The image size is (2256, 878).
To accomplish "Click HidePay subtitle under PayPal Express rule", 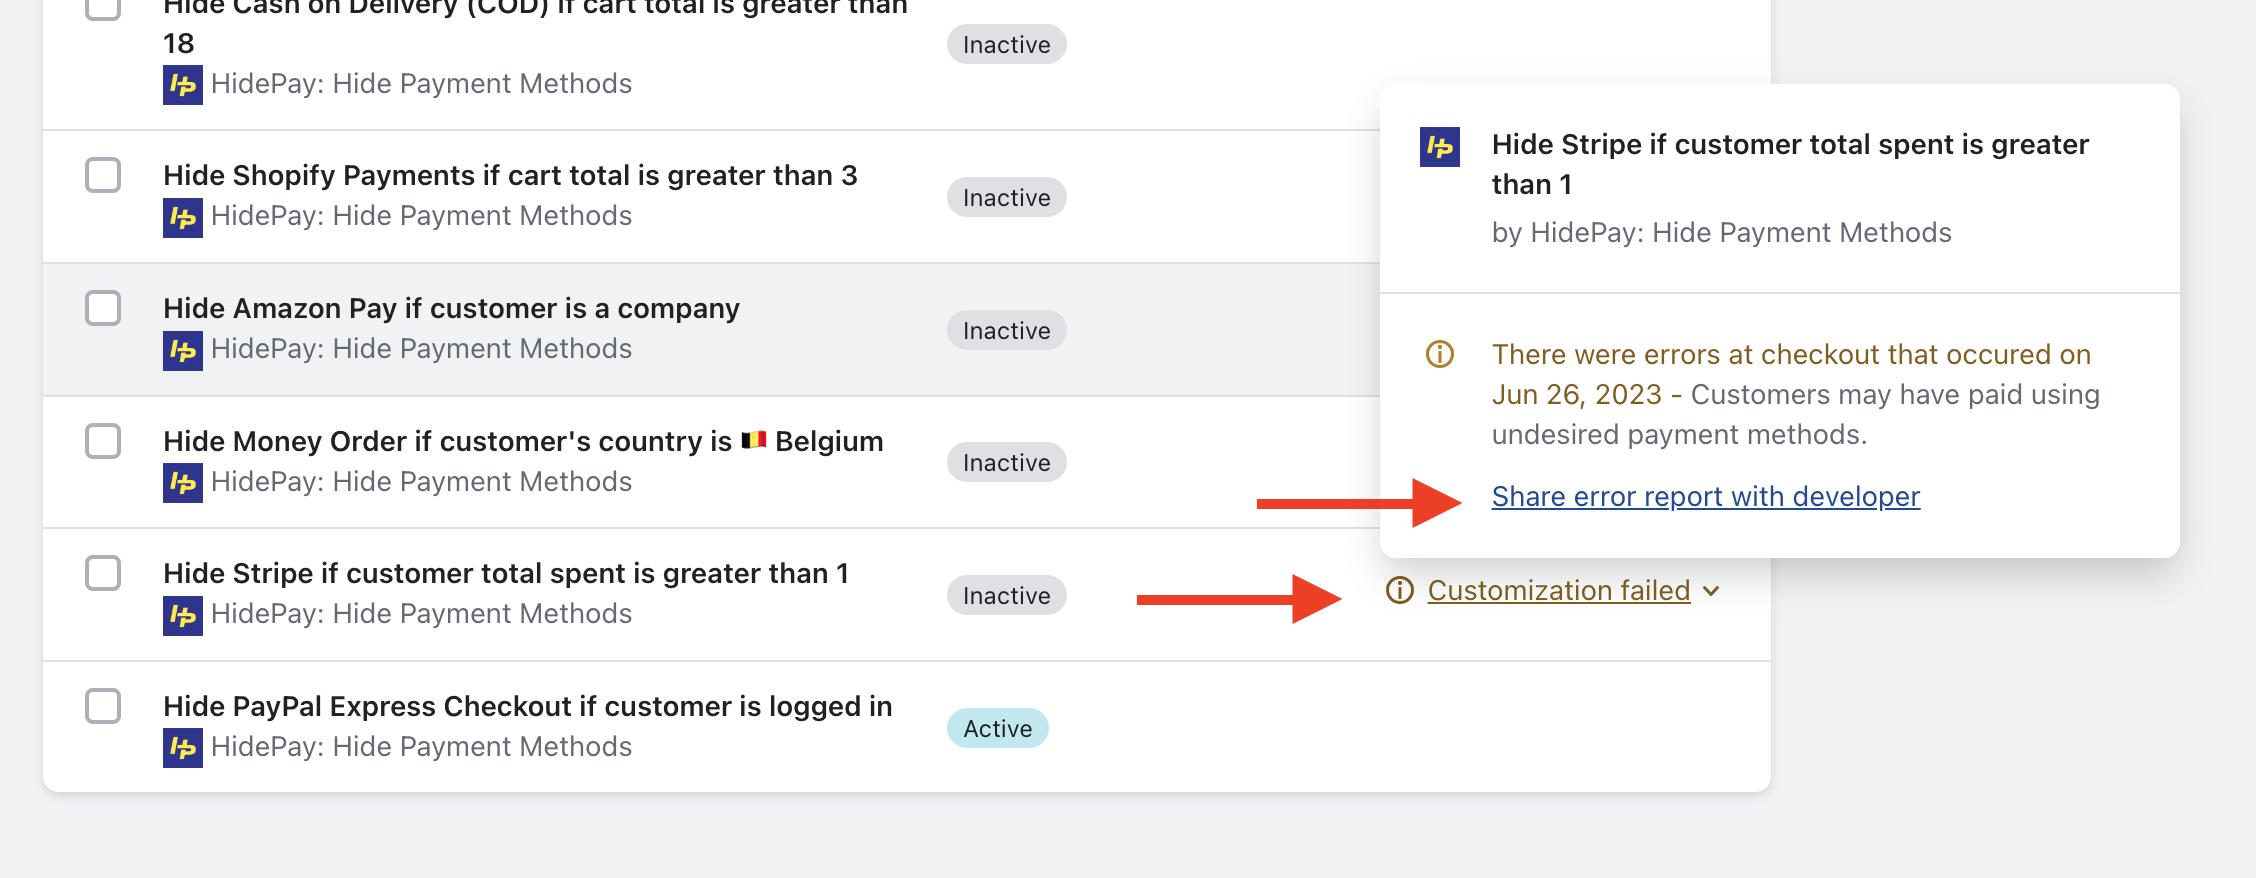I will click(x=421, y=746).
